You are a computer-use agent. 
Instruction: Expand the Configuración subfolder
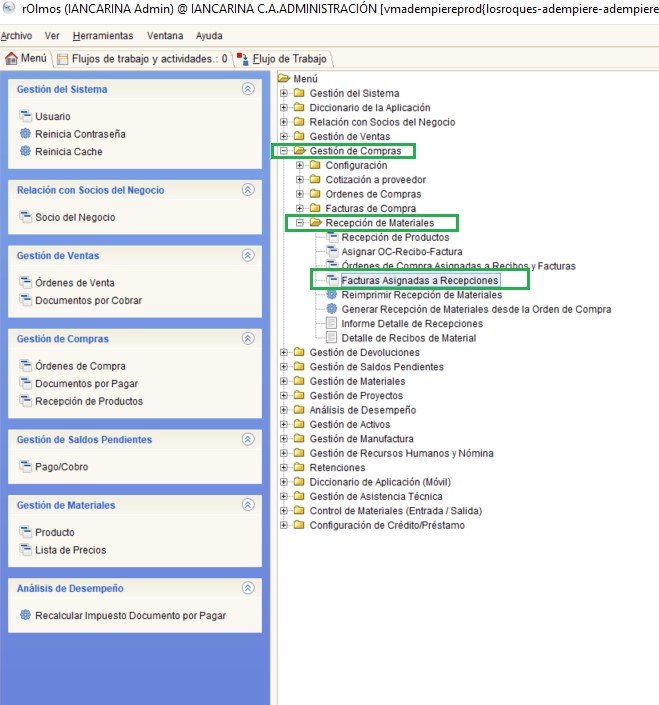[300, 165]
